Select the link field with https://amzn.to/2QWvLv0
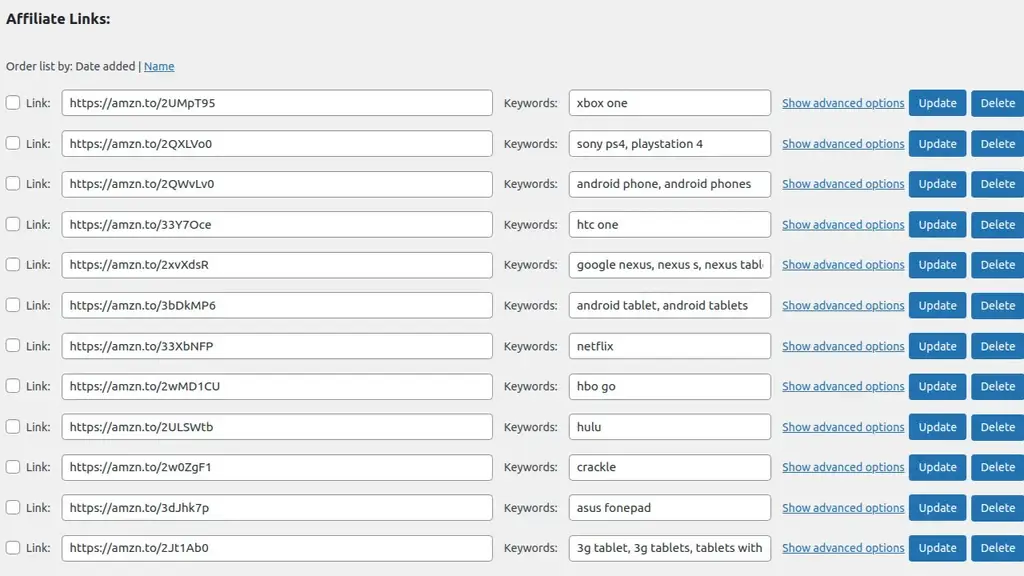 pyautogui.click(x=277, y=184)
